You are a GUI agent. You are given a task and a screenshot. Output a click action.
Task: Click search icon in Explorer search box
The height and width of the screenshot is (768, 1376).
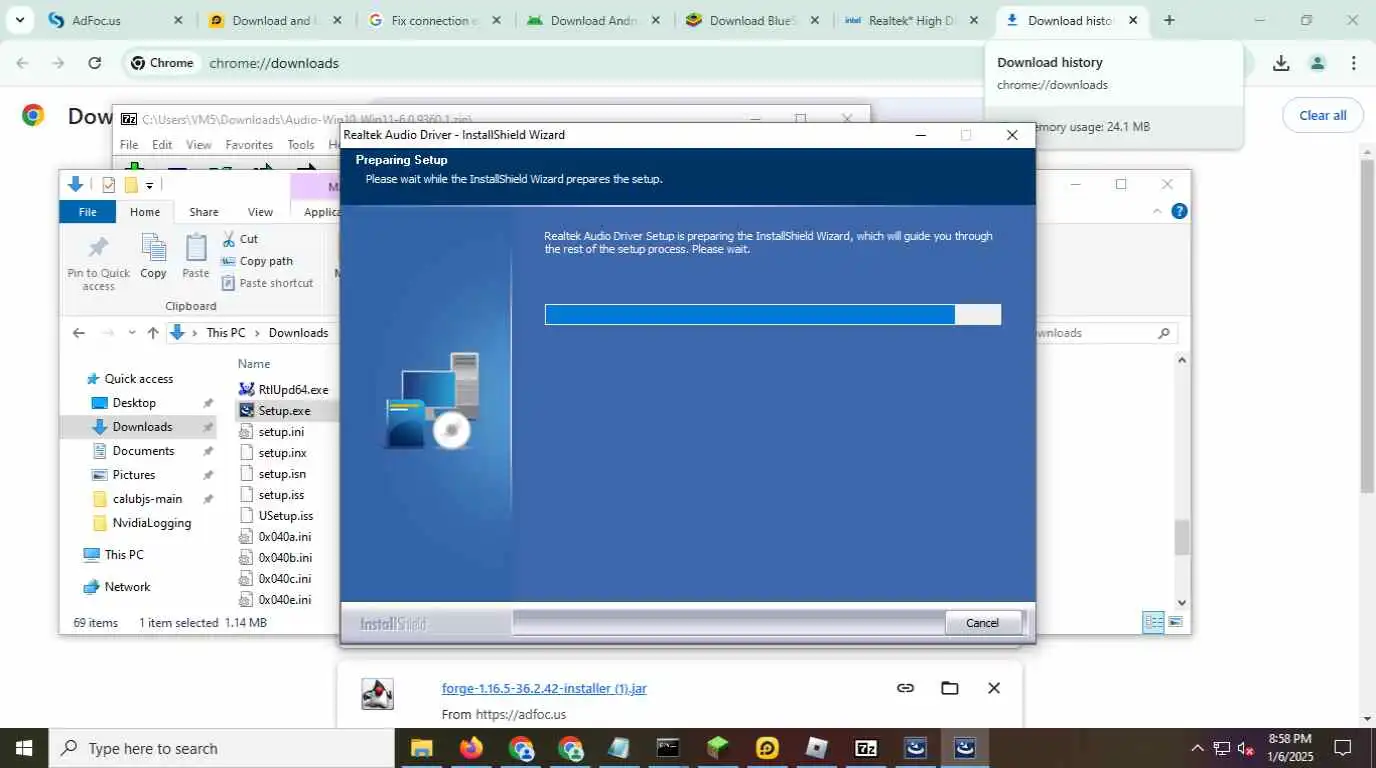[x=1164, y=333]
